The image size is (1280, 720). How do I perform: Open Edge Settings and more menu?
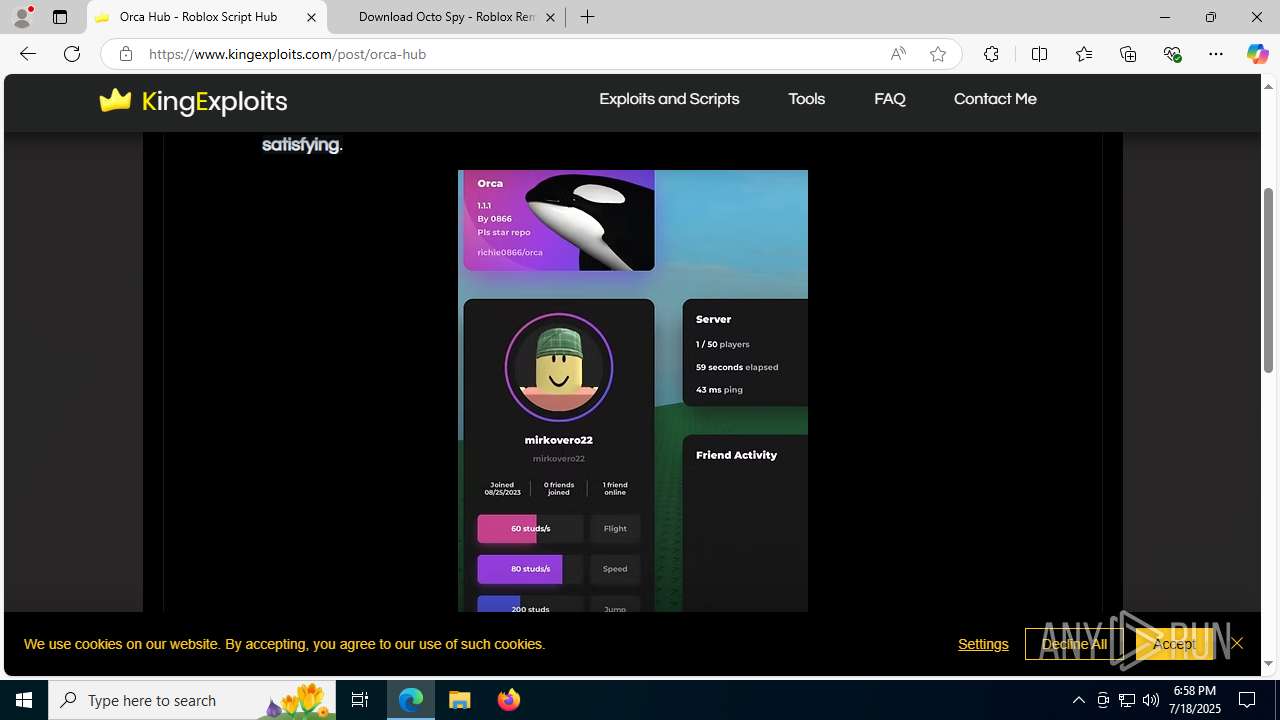1216,54
